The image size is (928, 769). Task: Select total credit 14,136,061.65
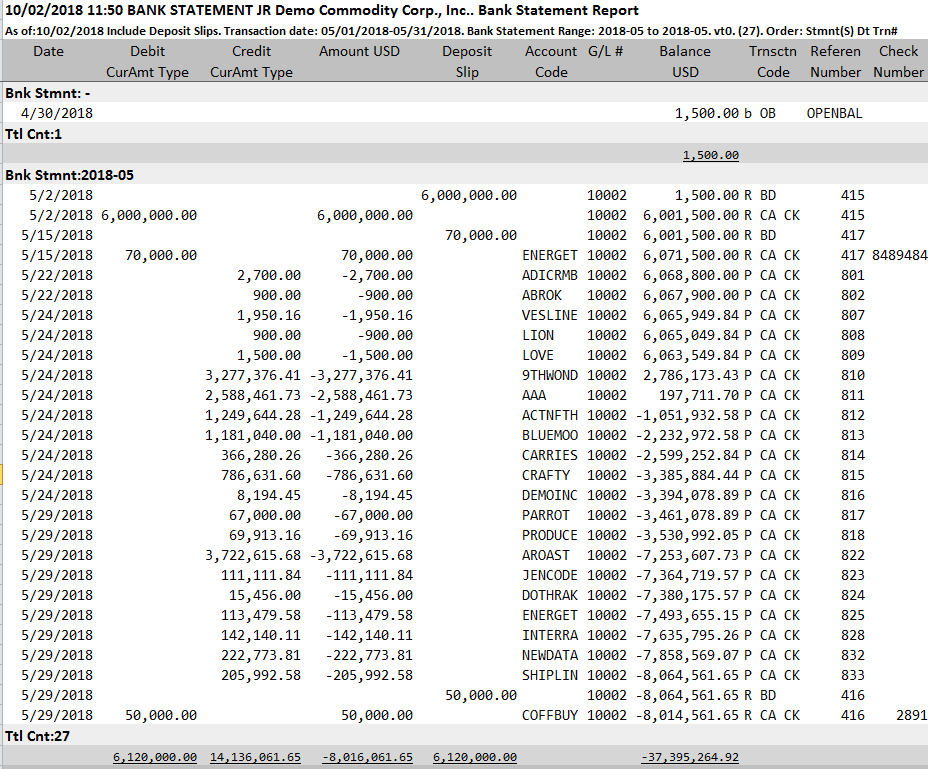(255, 757)
